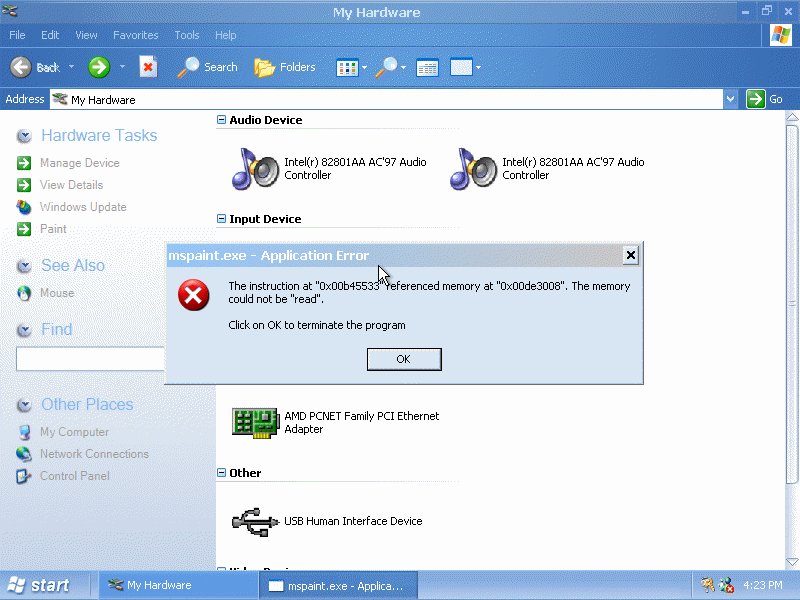Screen dimensions: 800x600
Task: Collapse the See Also panel
Action: 24,266
